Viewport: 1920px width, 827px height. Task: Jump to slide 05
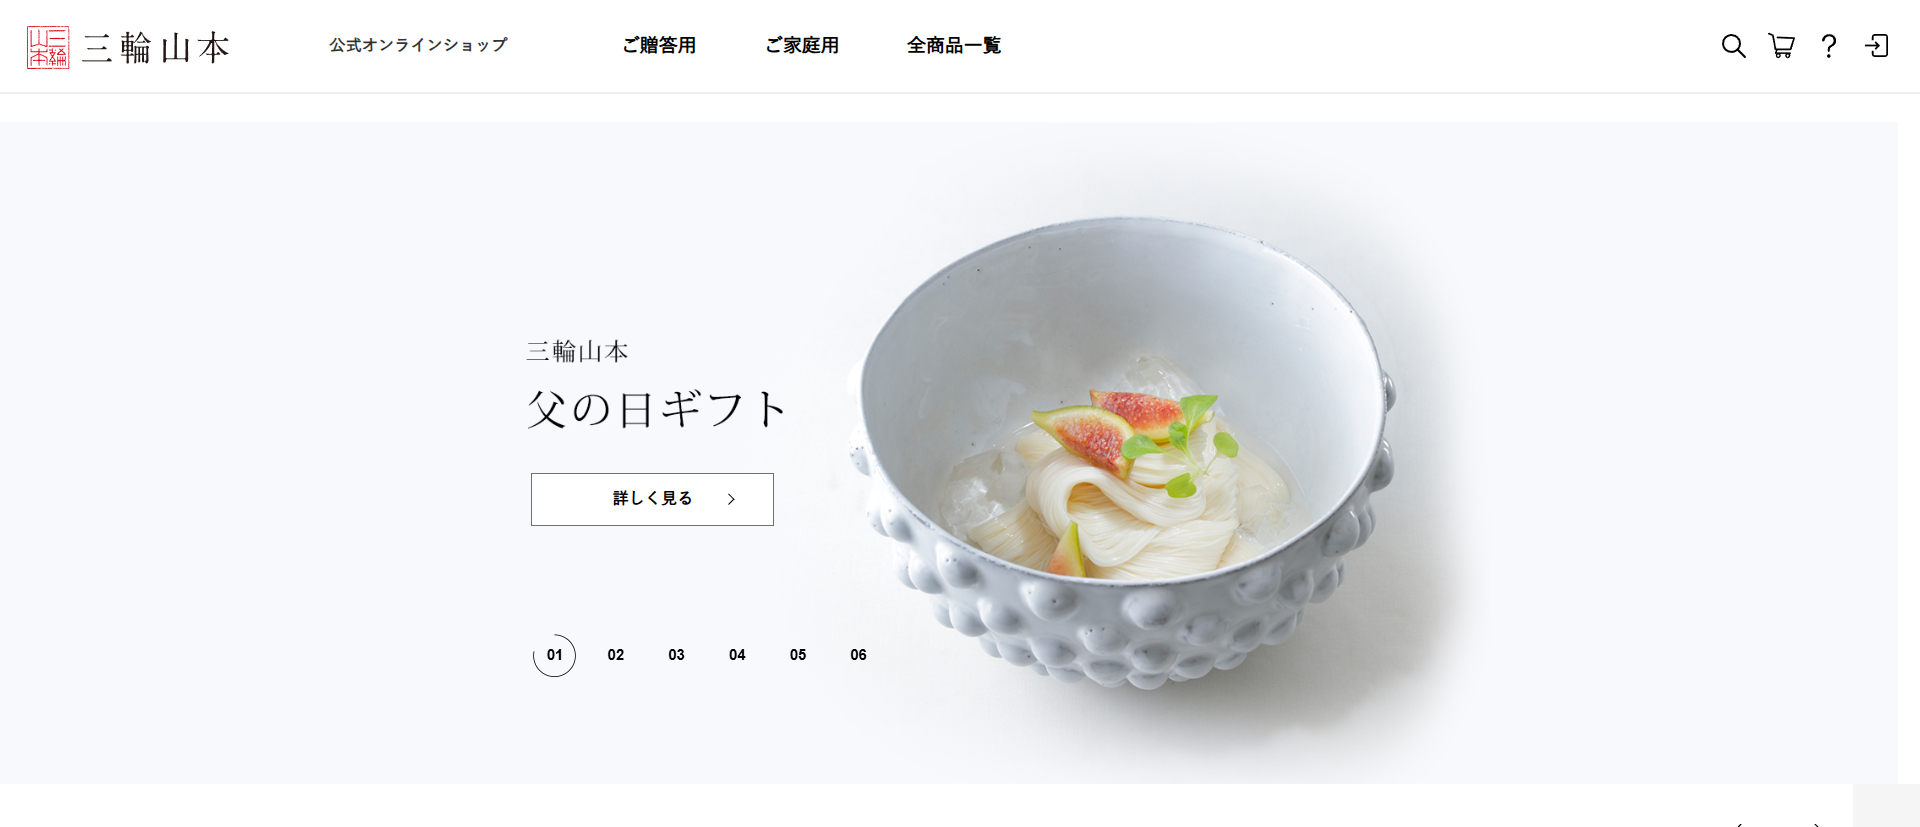point(798,655)
